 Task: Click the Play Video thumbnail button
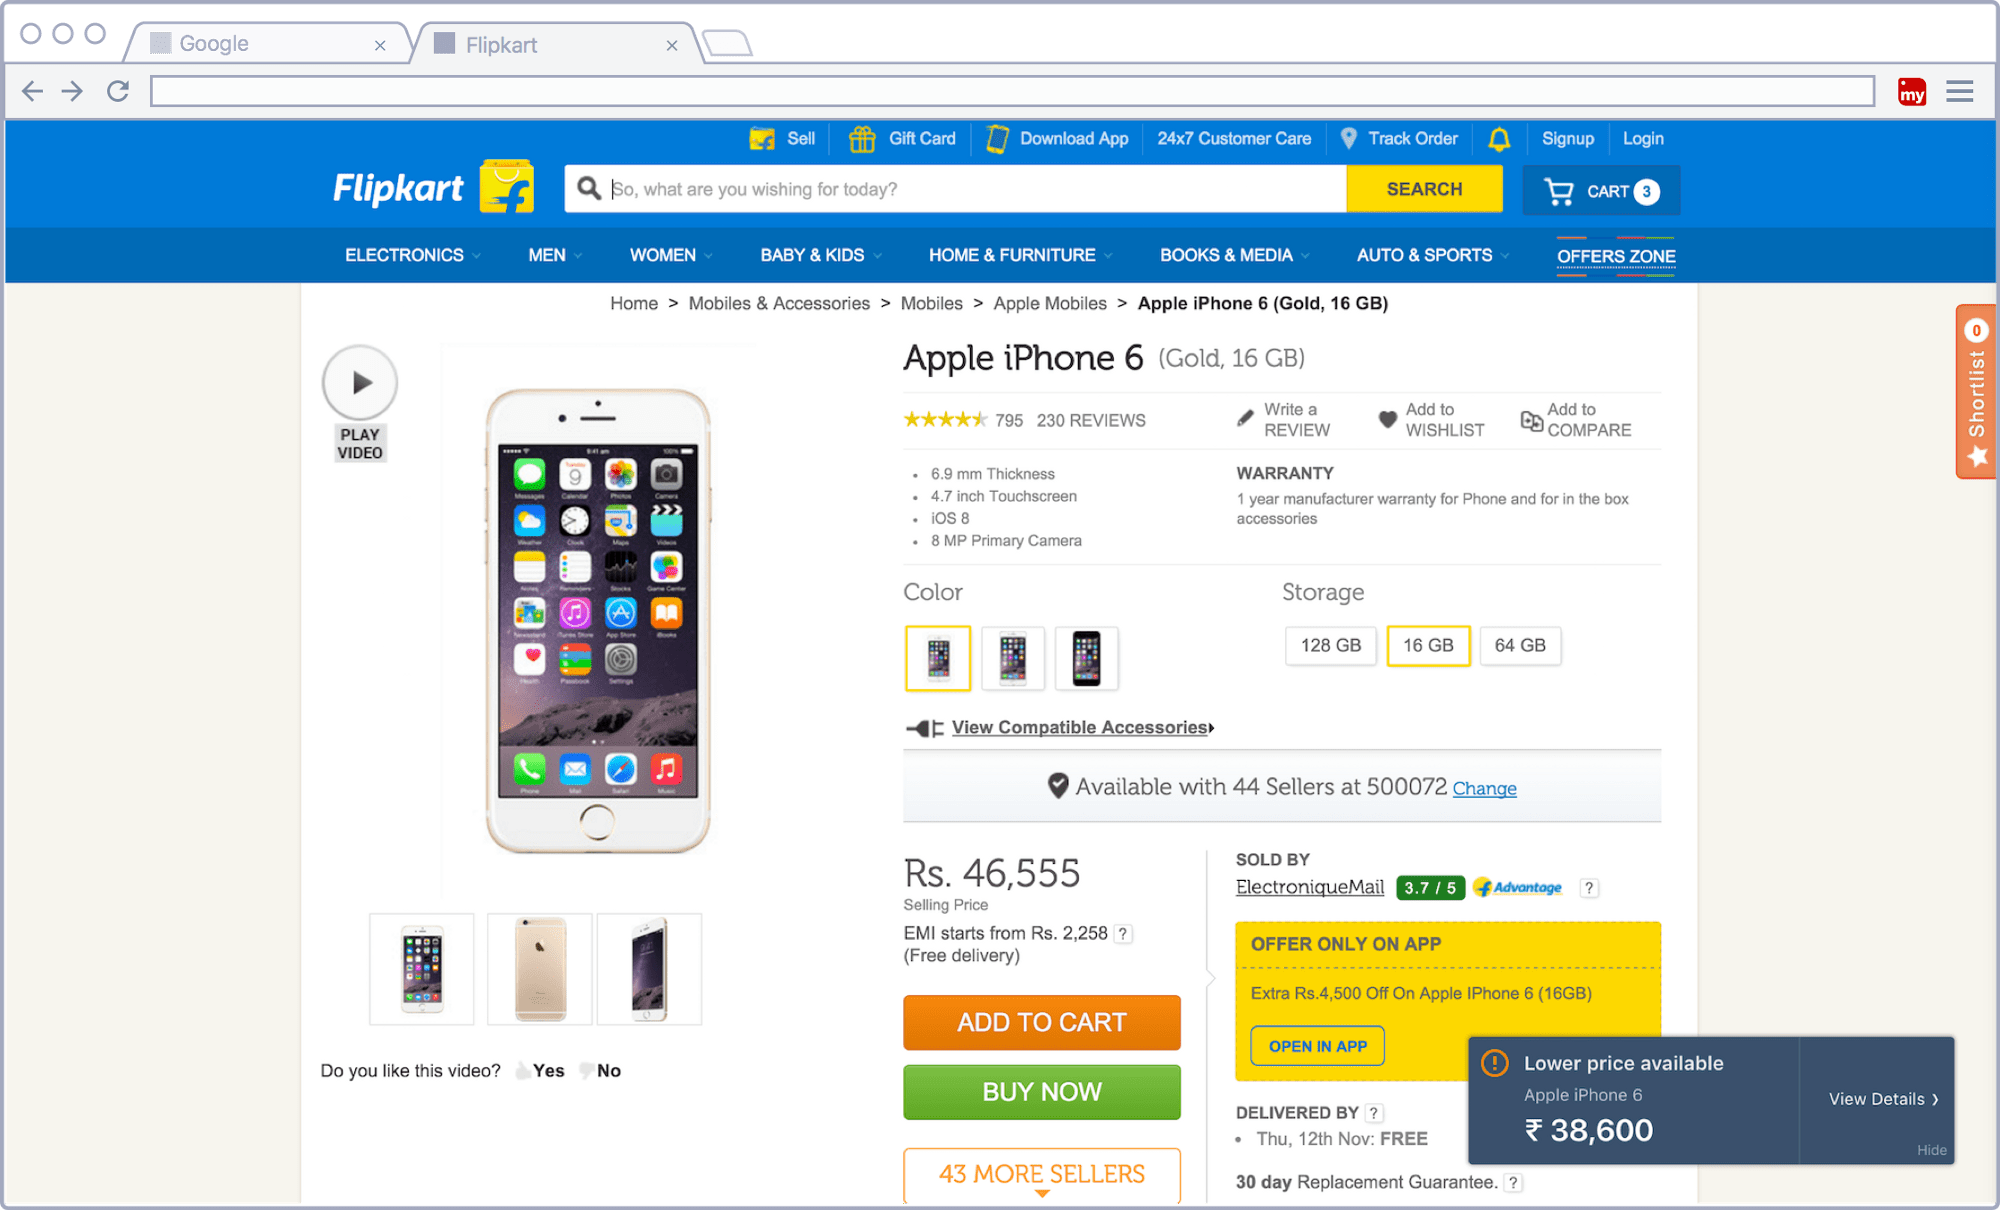tap(359, 383)
